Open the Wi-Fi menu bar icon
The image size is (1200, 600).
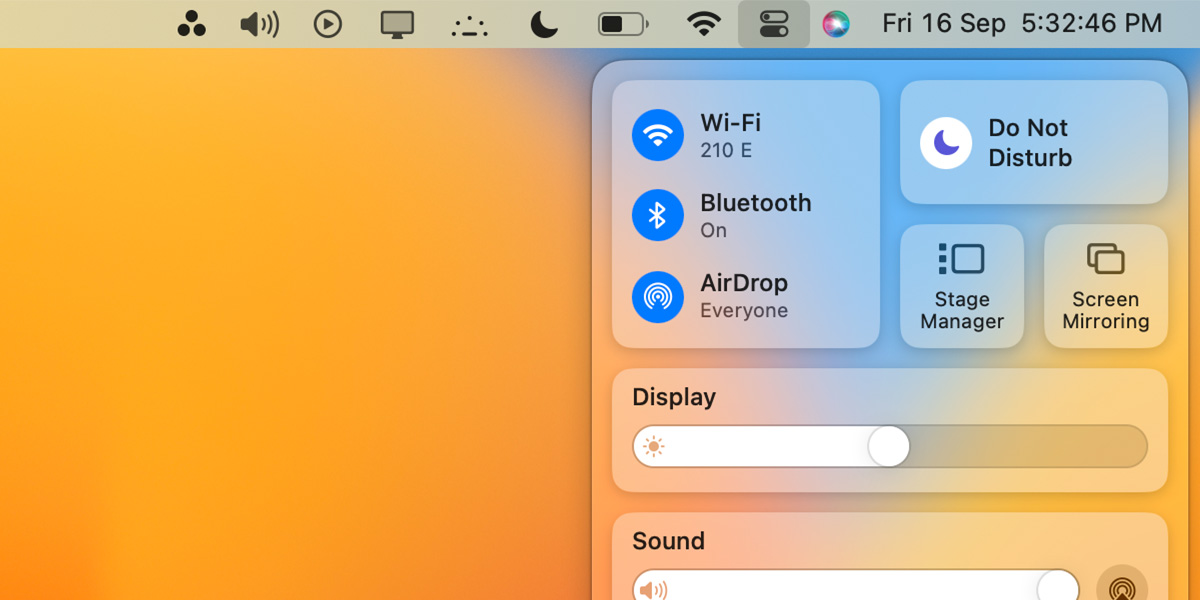(705, 24)
